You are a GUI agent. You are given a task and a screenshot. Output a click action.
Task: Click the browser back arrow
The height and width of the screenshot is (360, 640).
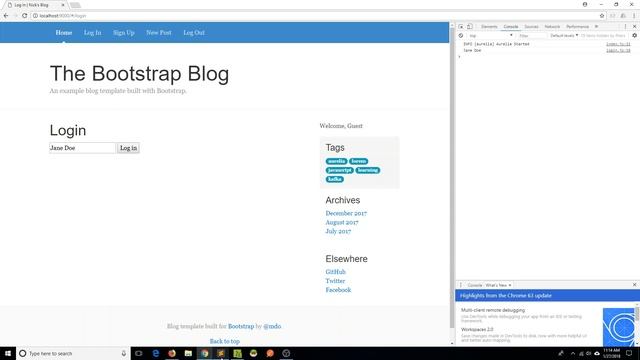tap(6, 16)
